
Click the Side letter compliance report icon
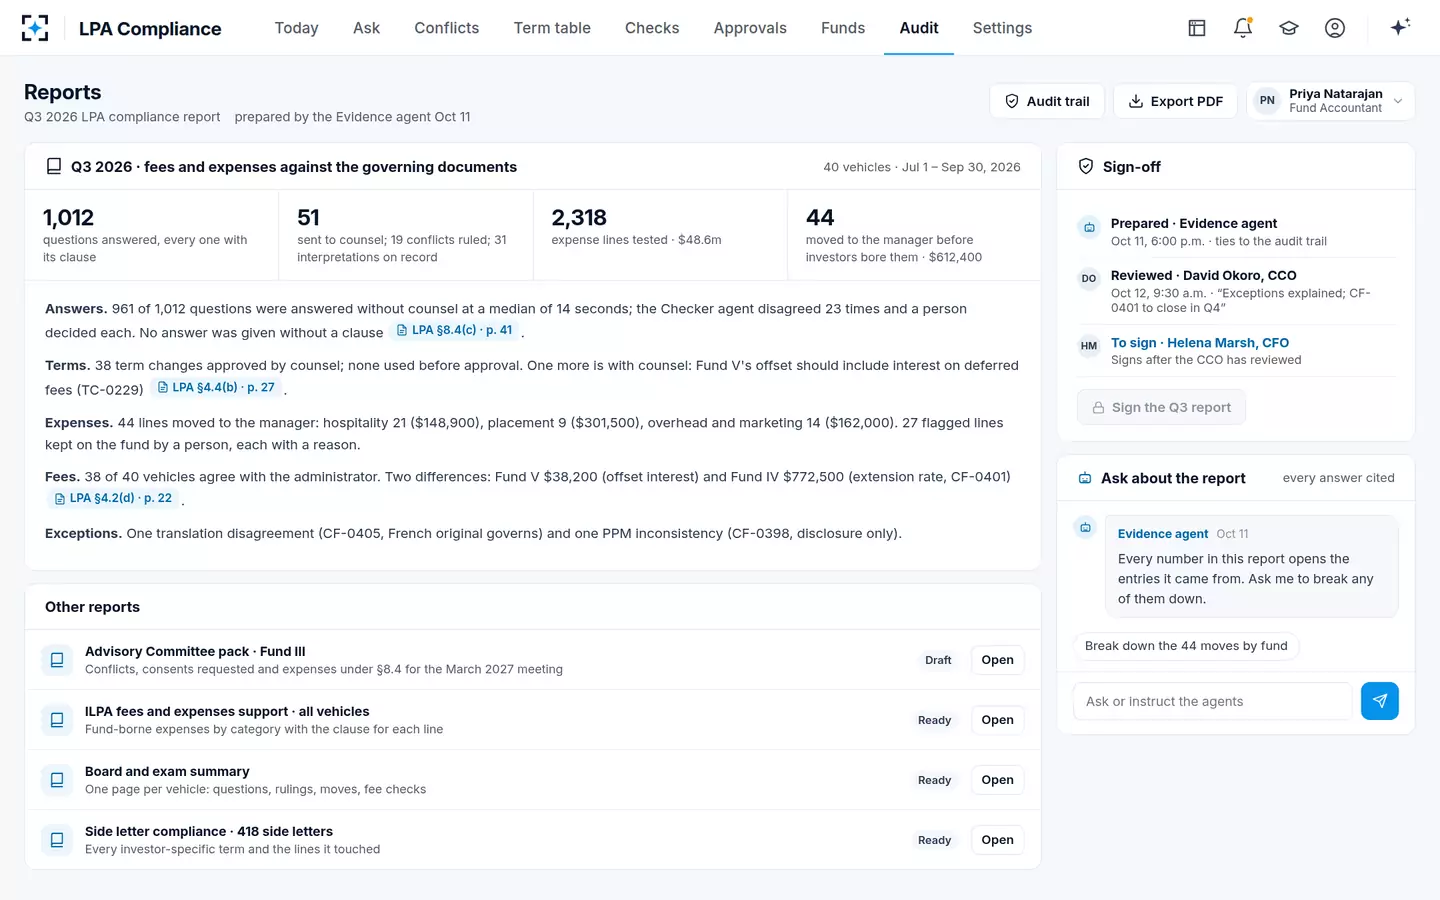pyautogui.click(x=57, y=840)
